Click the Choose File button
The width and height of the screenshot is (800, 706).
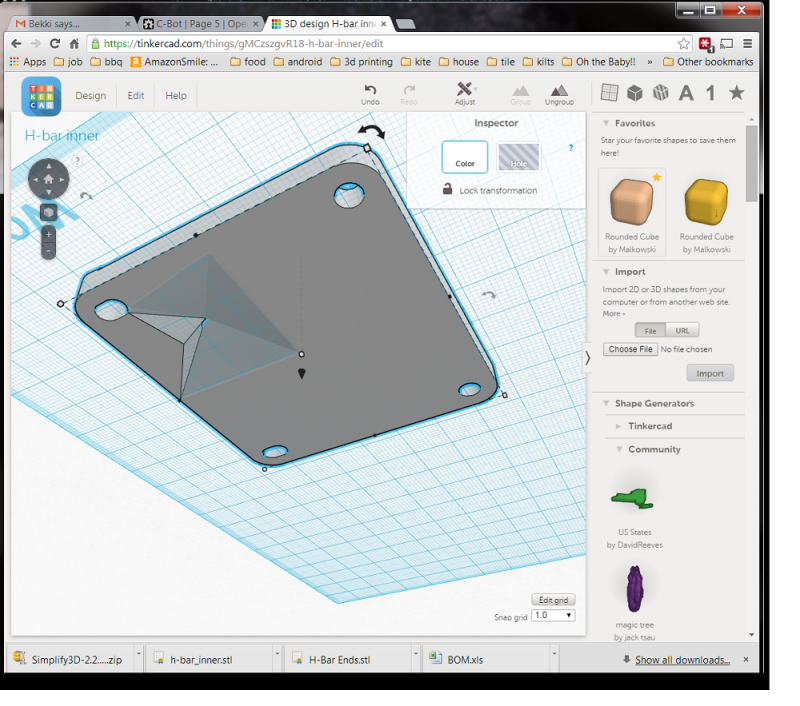[631, 349]
